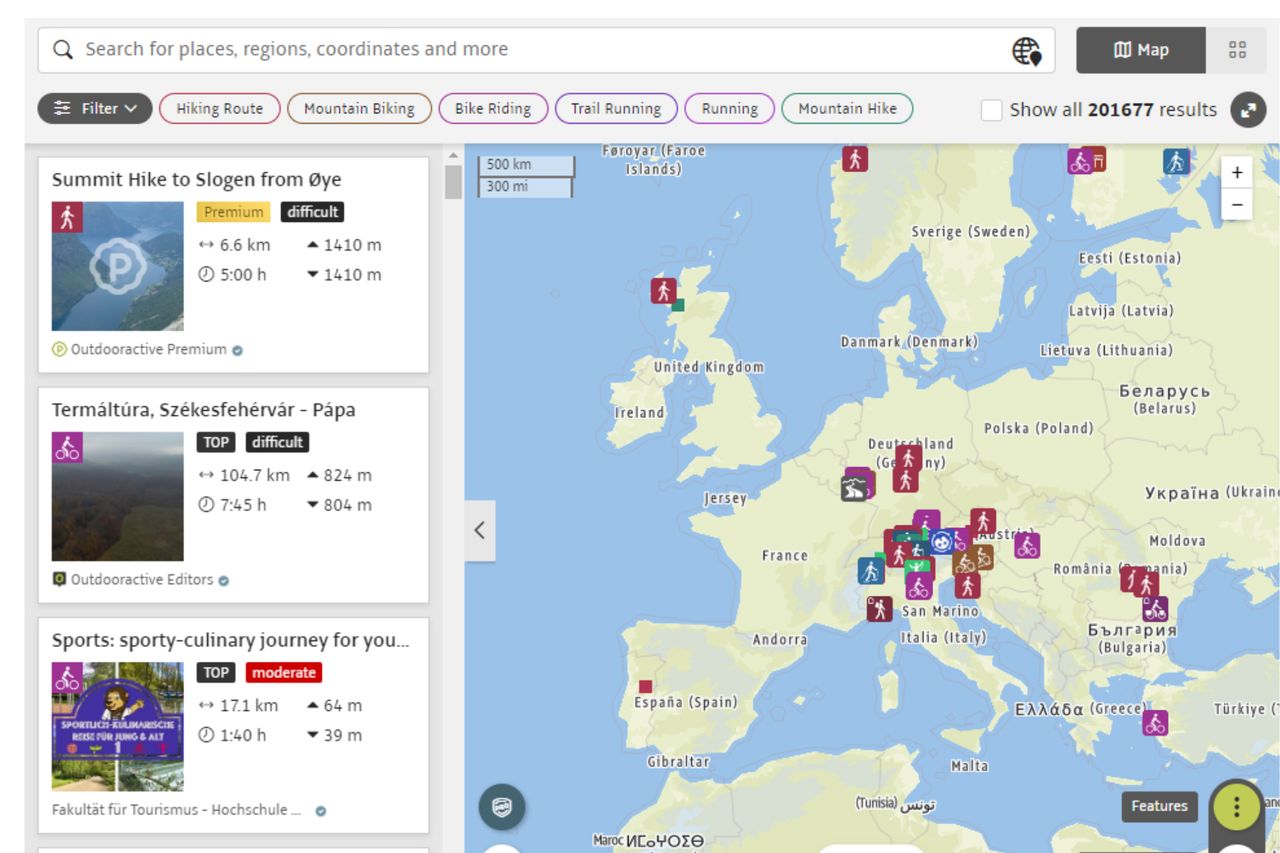This screenshot has height=853, width=1280.
Task: Enable the Show all 201677 results checkbox
Action: coord(991,110)
